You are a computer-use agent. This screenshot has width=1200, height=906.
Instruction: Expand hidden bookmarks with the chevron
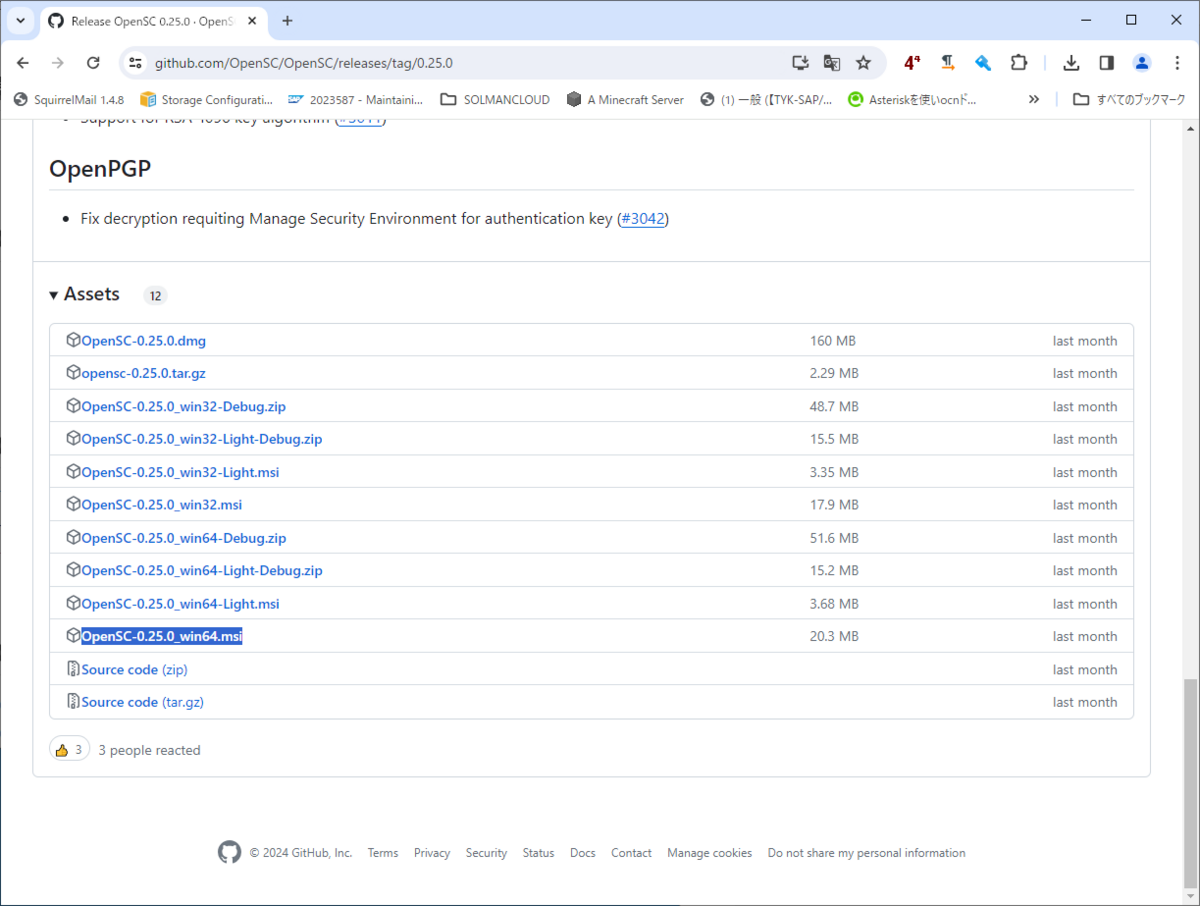[x=1033, y=99]
